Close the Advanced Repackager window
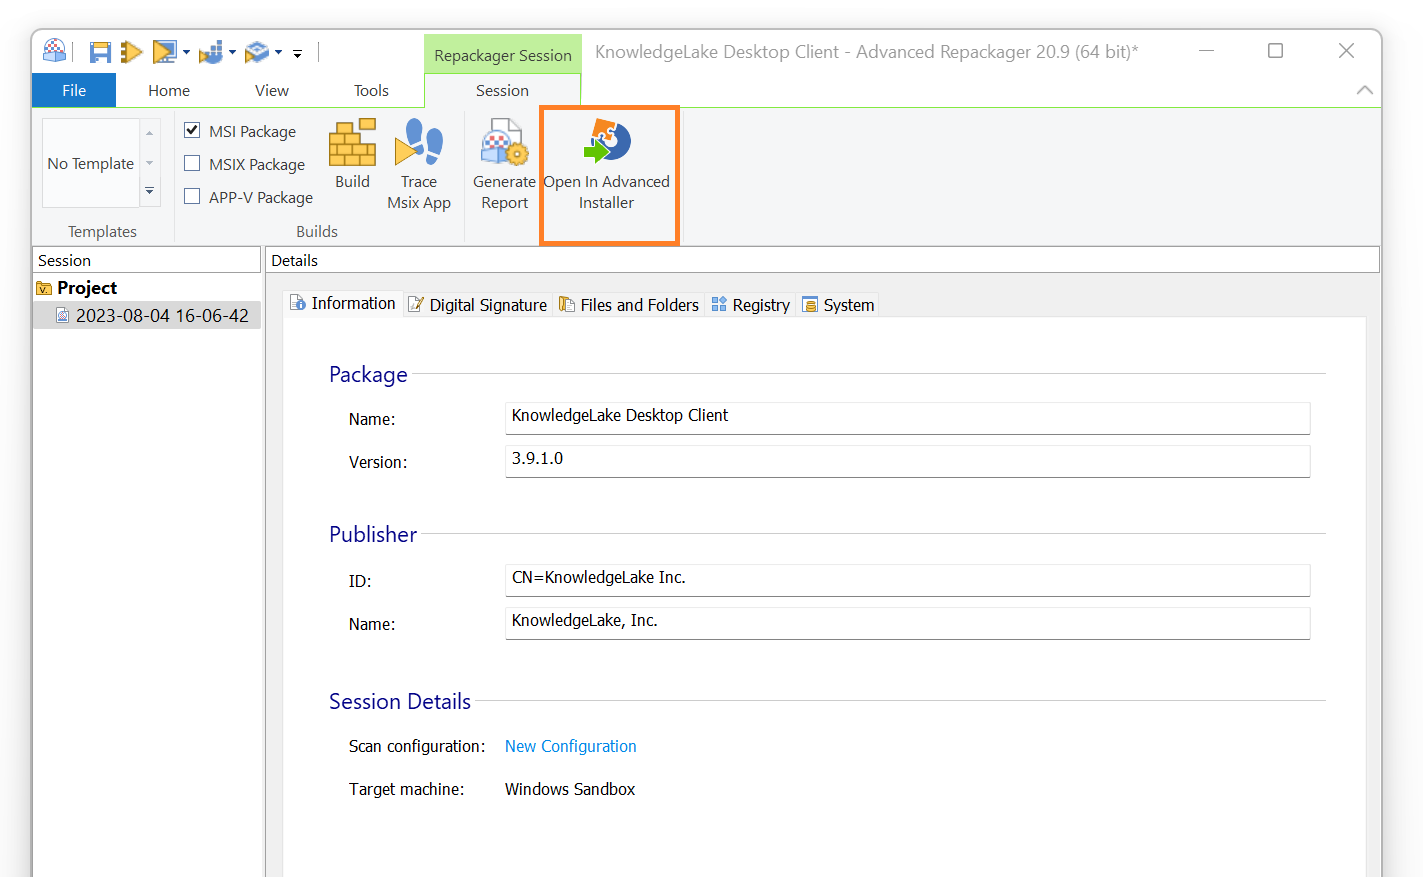 point(1346,51)
